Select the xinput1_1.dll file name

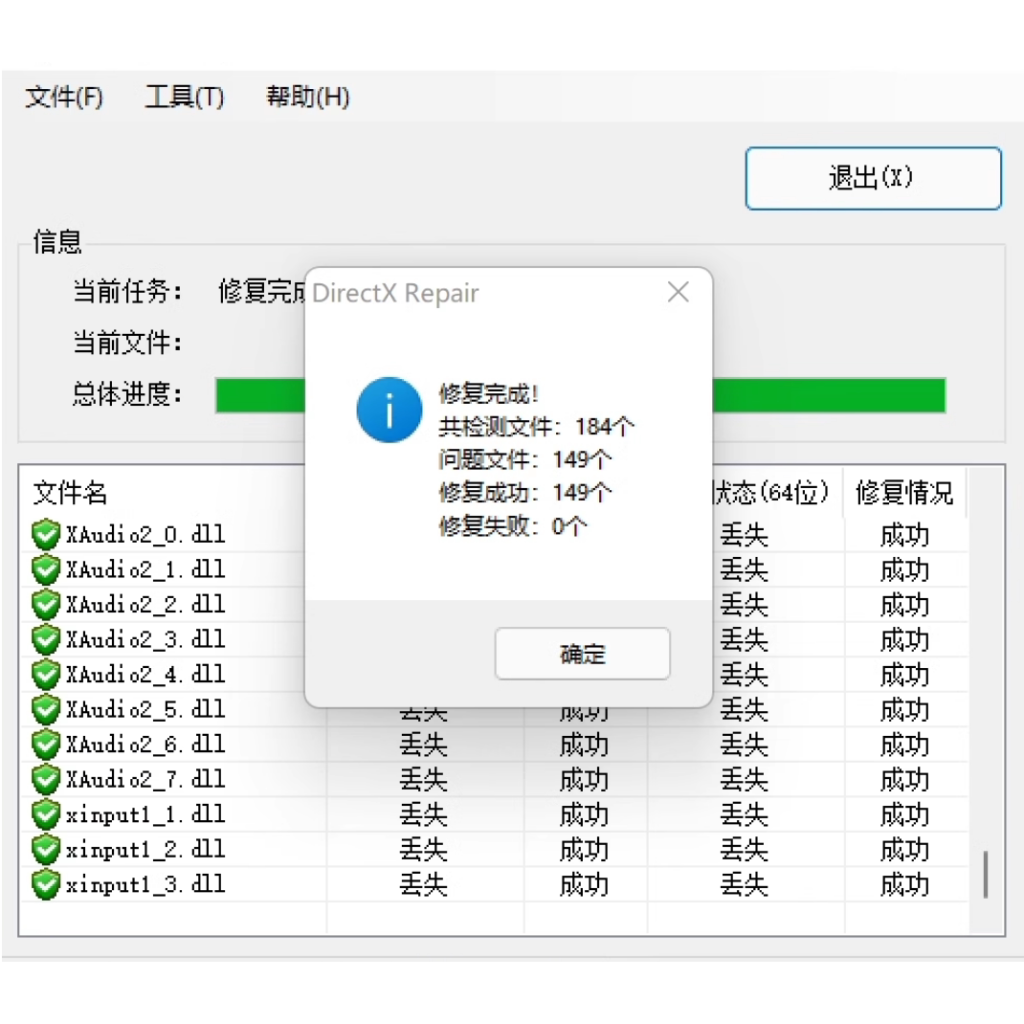145,814
